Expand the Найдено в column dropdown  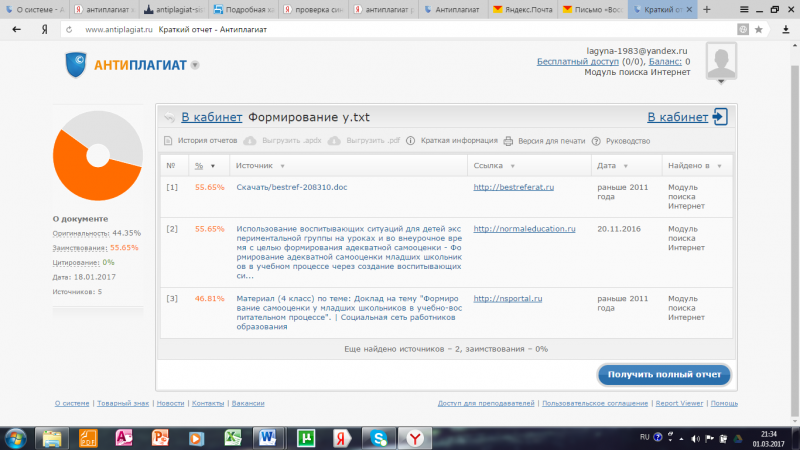[x=719, y=166]
